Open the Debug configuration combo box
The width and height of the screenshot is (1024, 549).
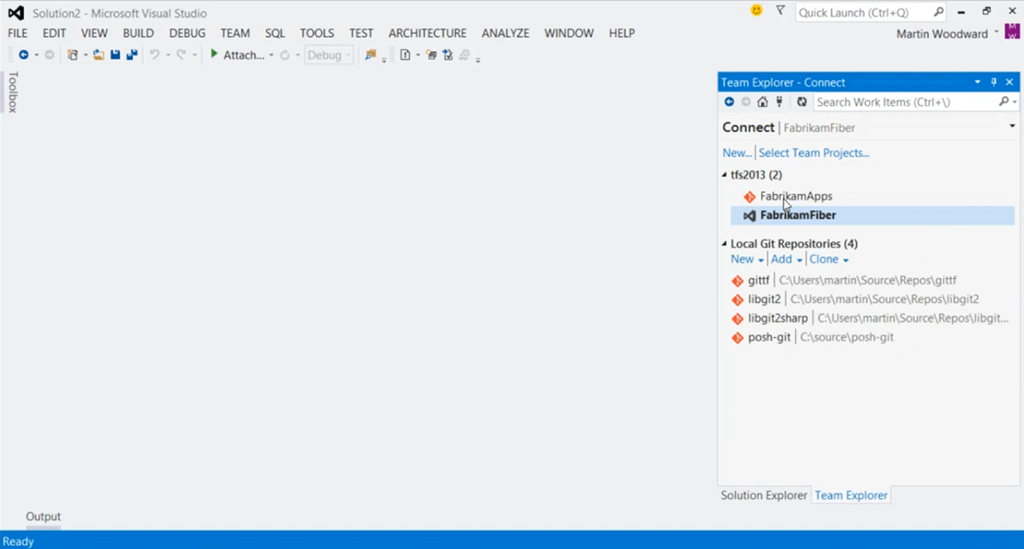point(329,55)
